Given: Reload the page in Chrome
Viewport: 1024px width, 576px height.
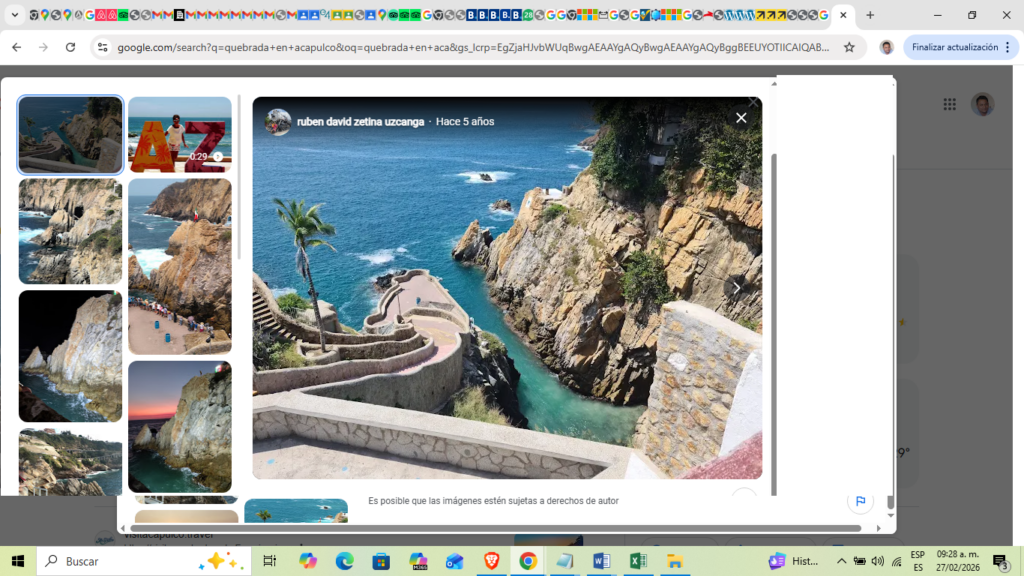Looking at the screenshot, I should 70,47.
